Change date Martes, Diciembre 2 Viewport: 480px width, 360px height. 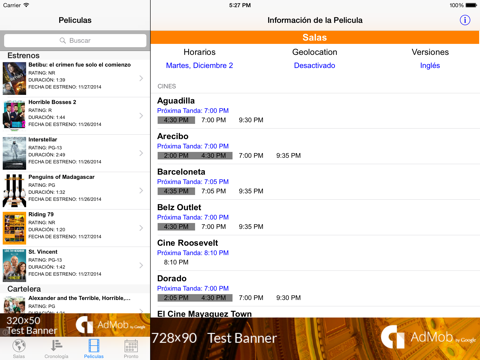199,65
